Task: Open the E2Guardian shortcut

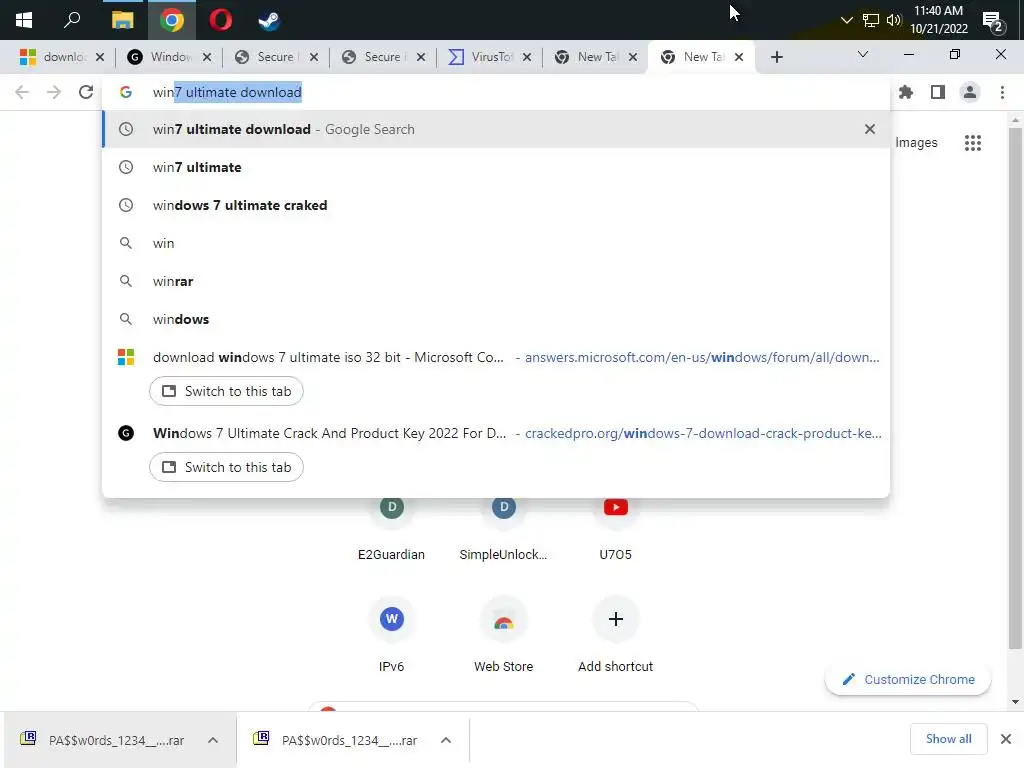Action: coord(391,529)
